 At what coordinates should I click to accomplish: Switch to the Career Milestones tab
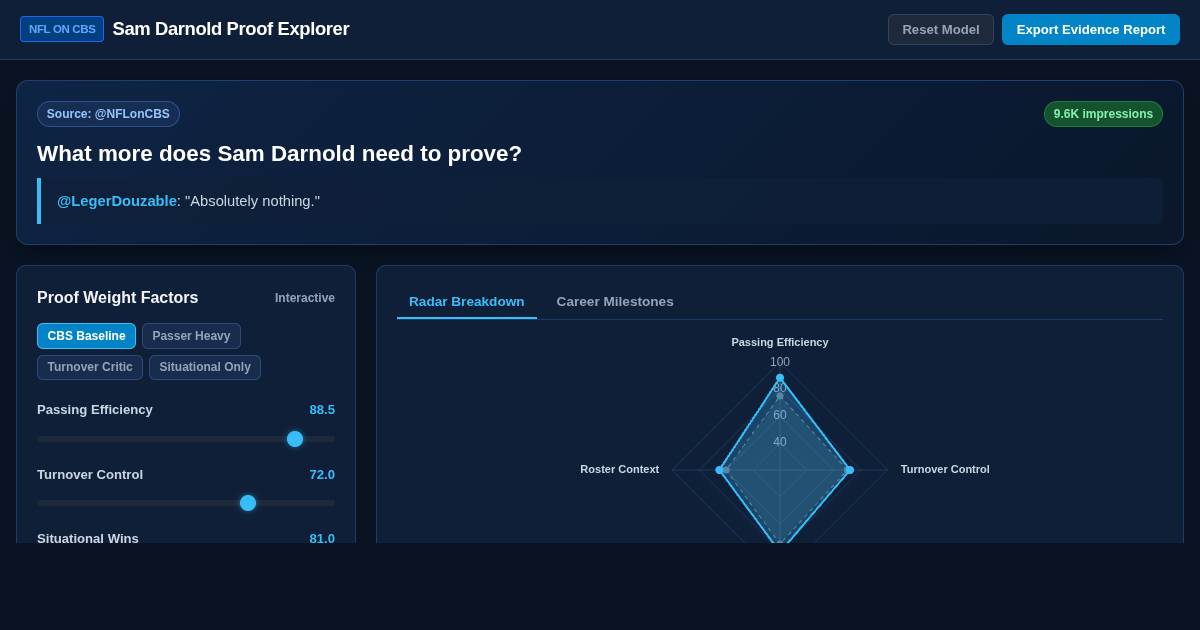pos(615,302)
